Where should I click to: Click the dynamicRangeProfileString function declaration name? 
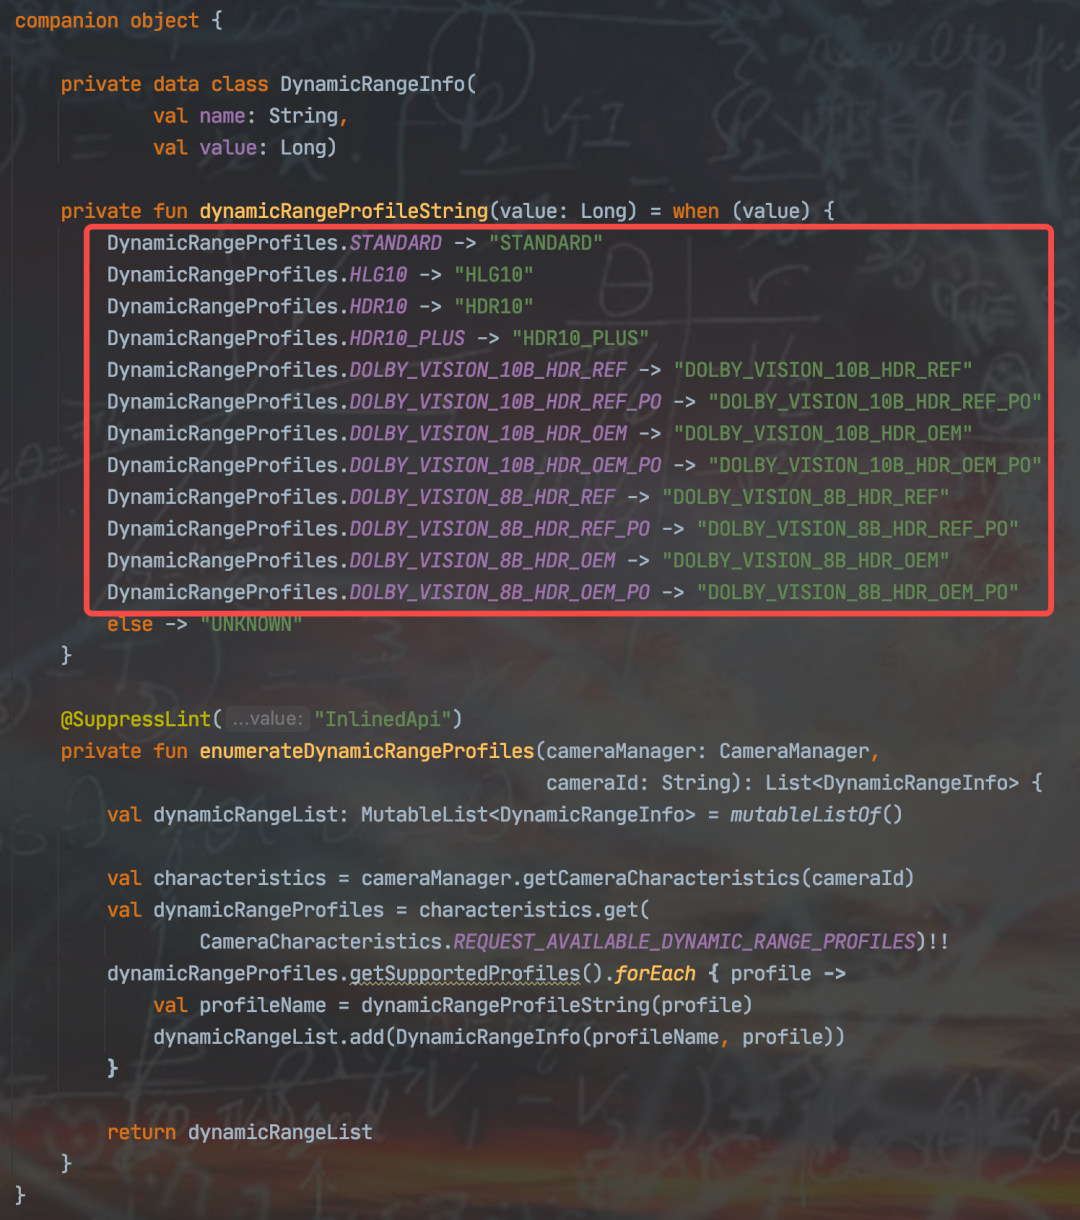tap(343, 211)
